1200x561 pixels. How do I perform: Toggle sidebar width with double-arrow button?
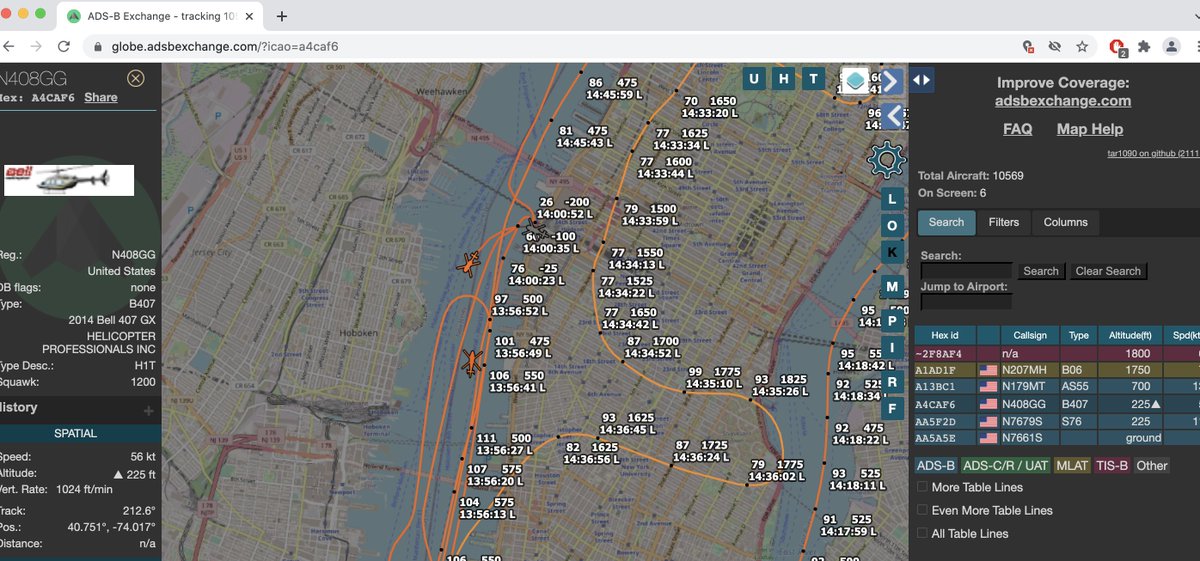(922, 80)
